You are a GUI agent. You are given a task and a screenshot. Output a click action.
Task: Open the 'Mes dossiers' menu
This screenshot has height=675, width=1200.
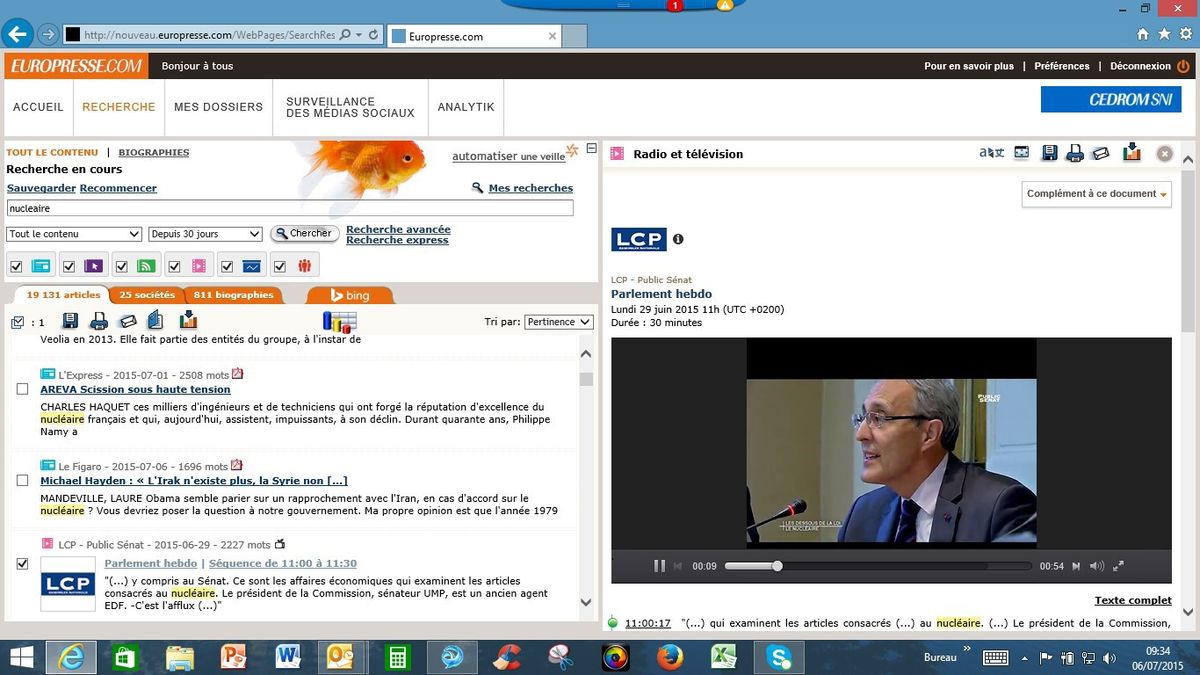[x=218, y=107]
